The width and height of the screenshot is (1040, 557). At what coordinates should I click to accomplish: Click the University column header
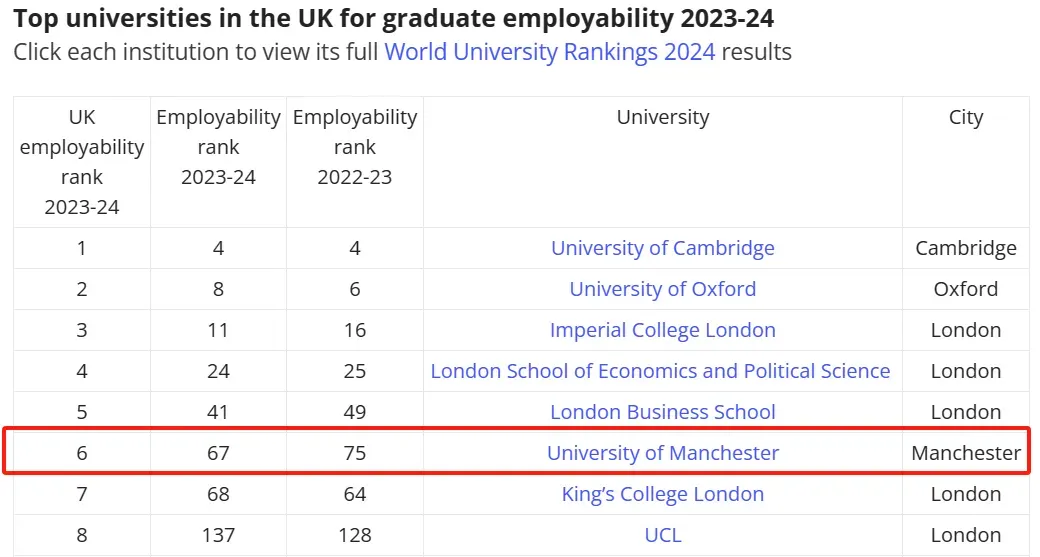click(x=662, y=118)
